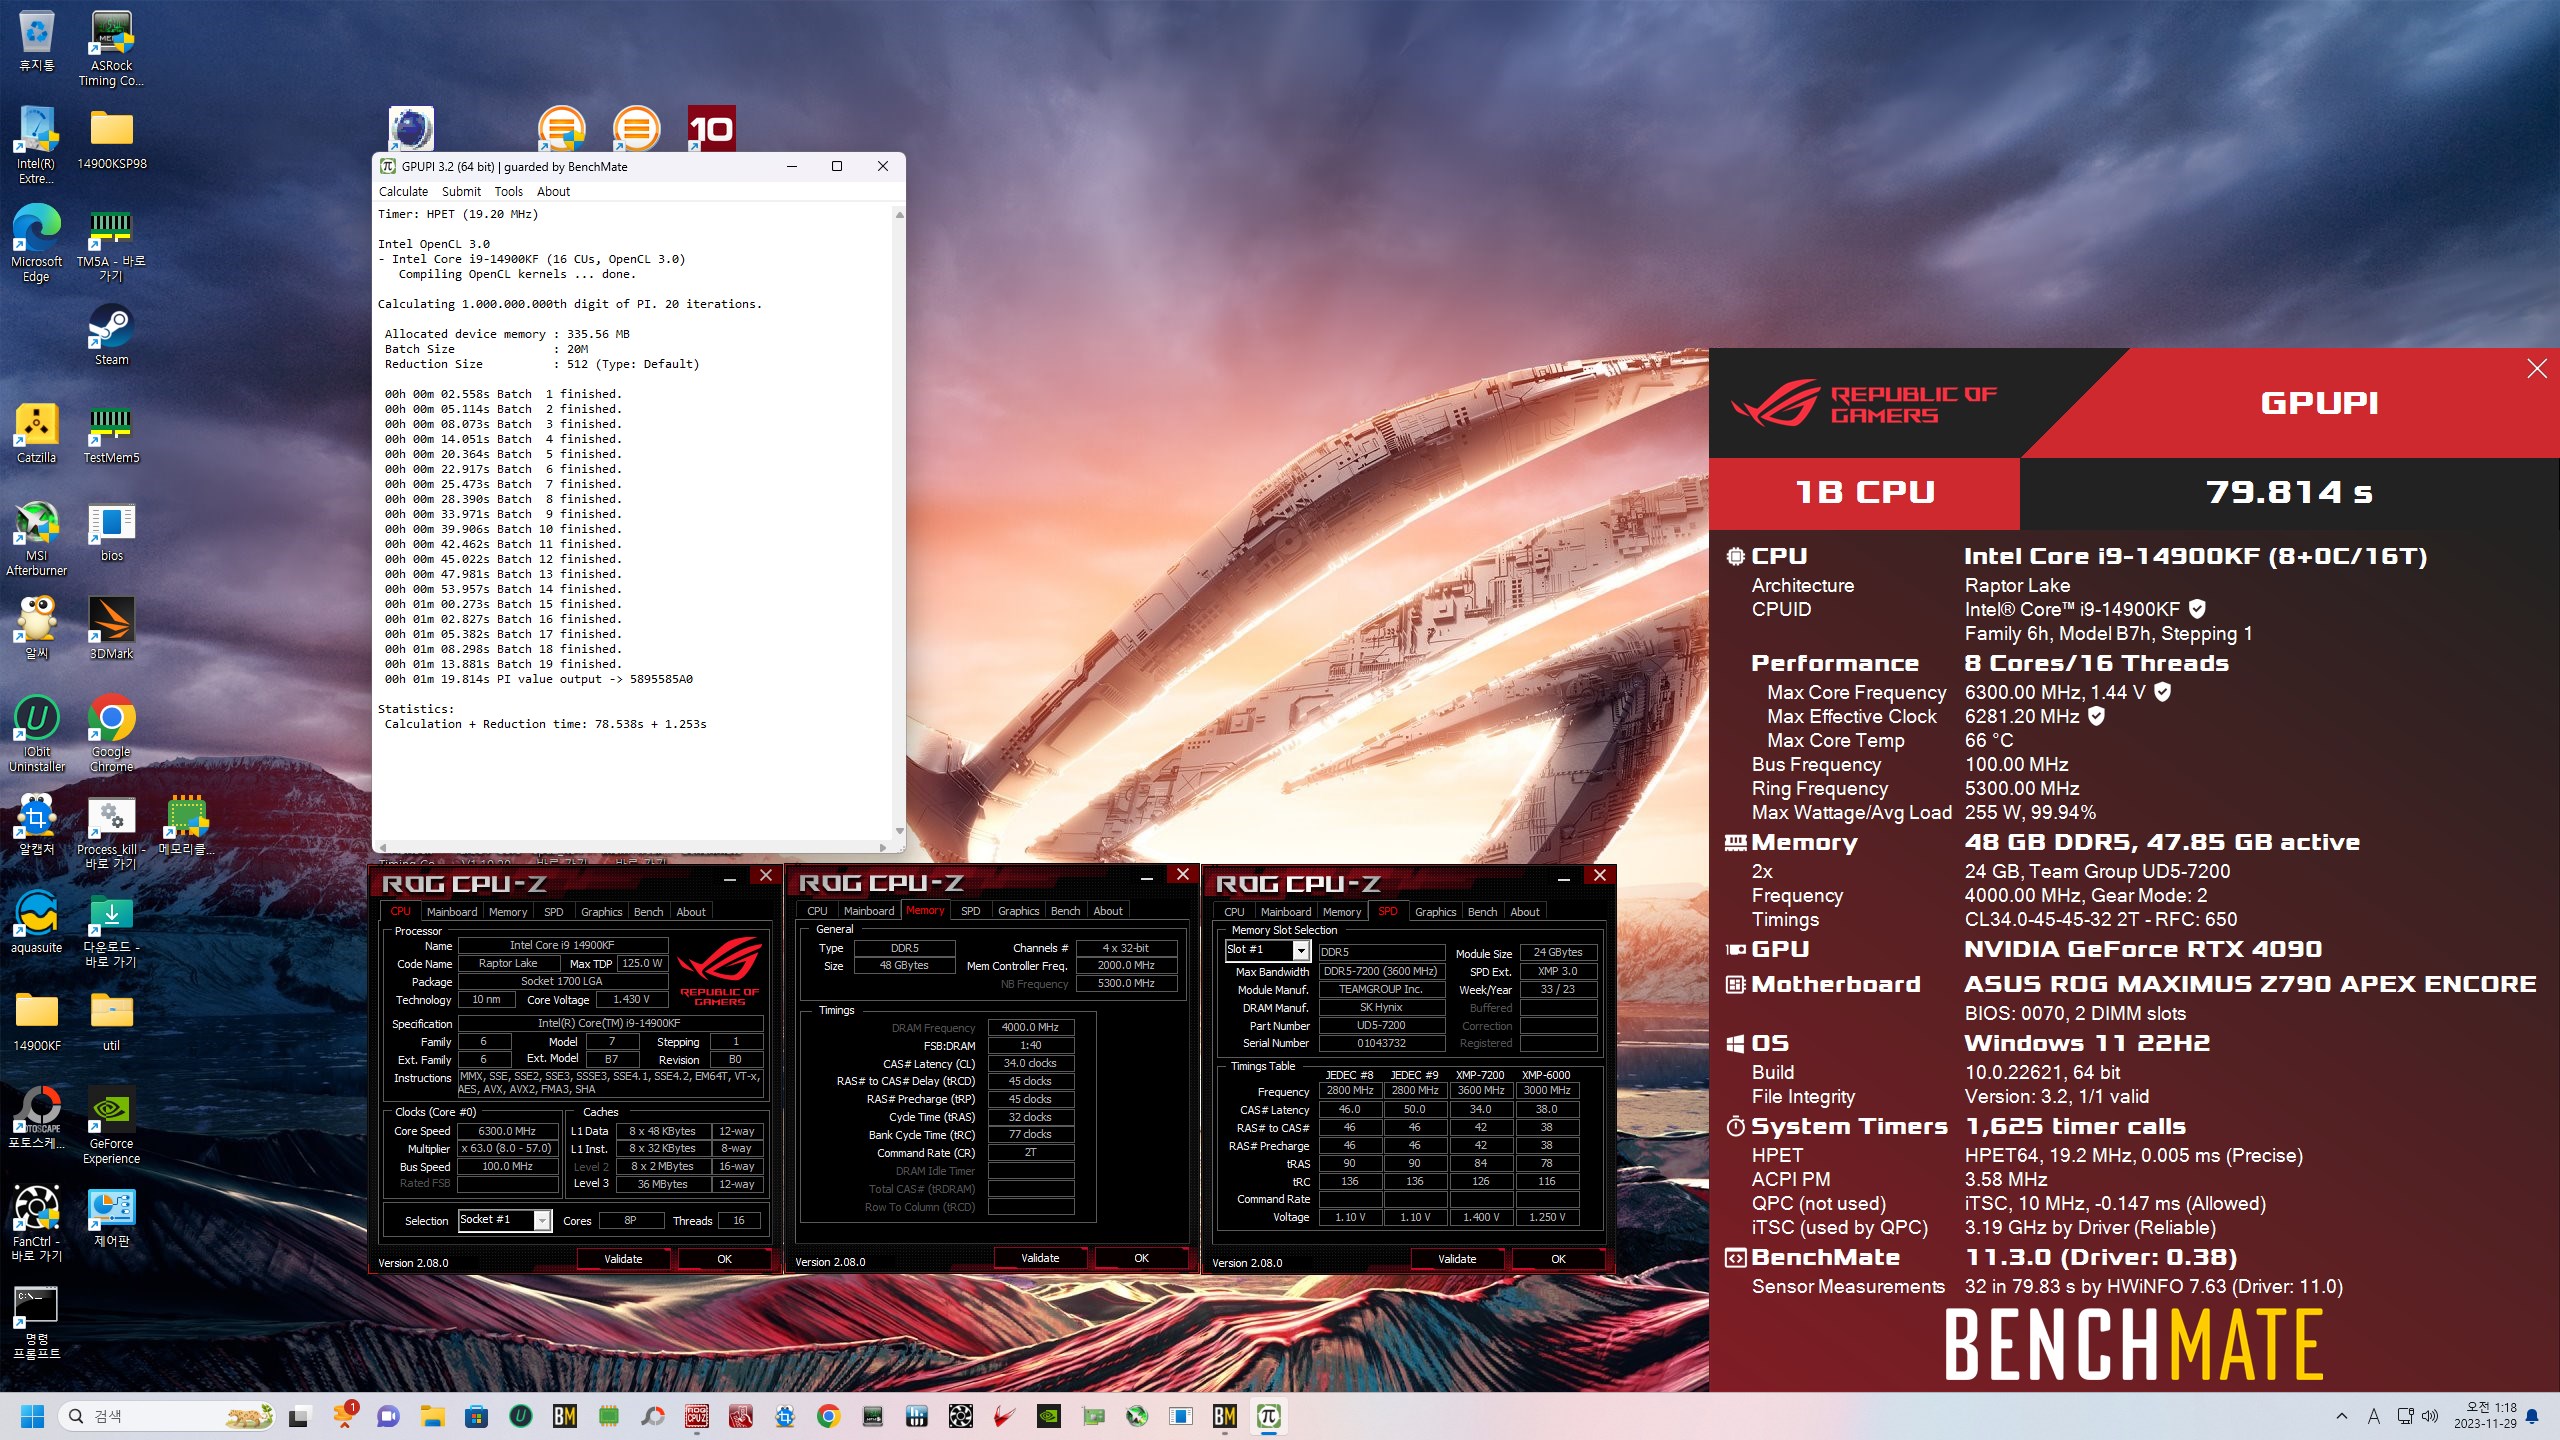Open GeForce Experience desktop icon

pos(111,1126)
